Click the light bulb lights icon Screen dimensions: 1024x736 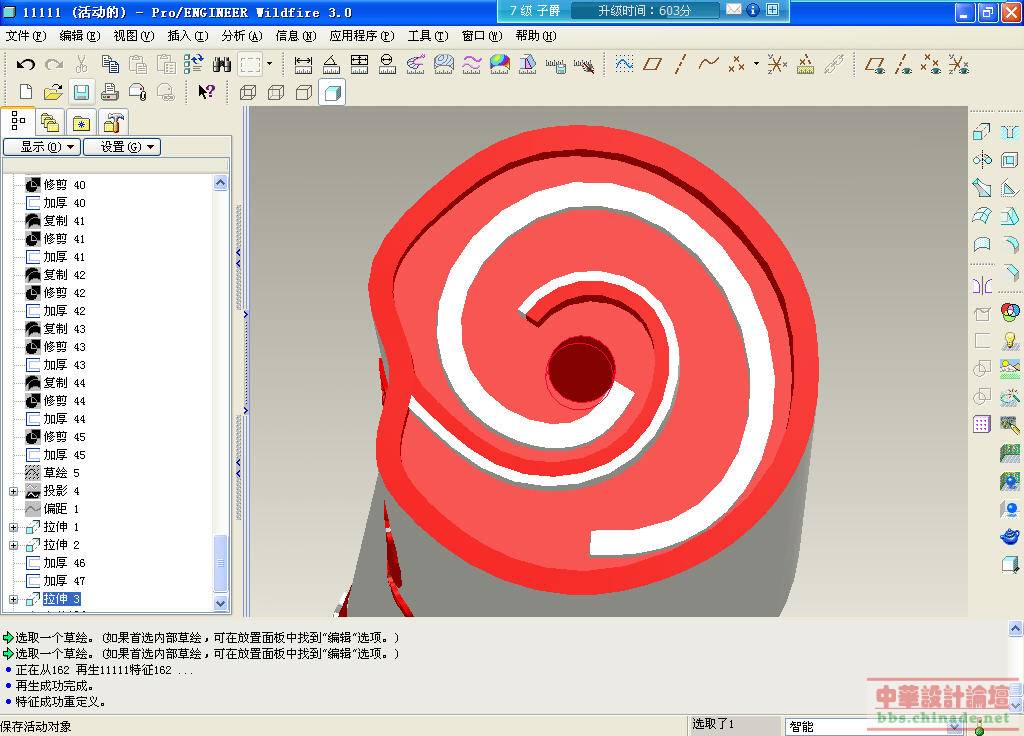coord(1010,340)
